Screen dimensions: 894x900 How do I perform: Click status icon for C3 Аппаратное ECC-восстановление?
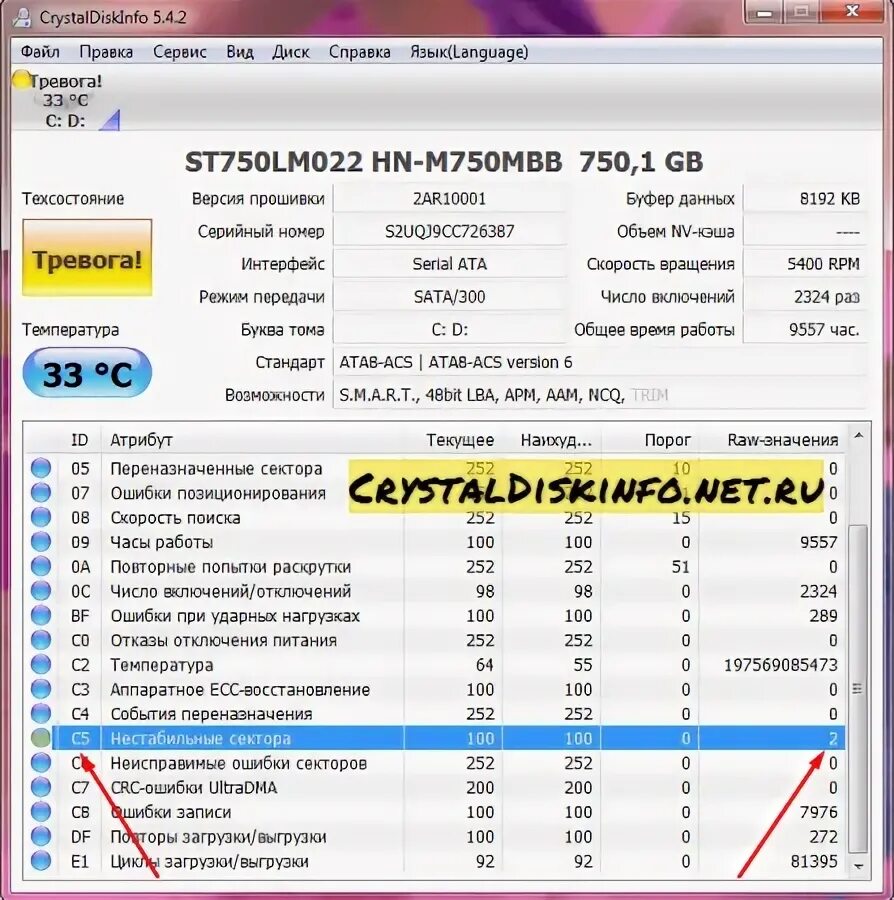41,689
